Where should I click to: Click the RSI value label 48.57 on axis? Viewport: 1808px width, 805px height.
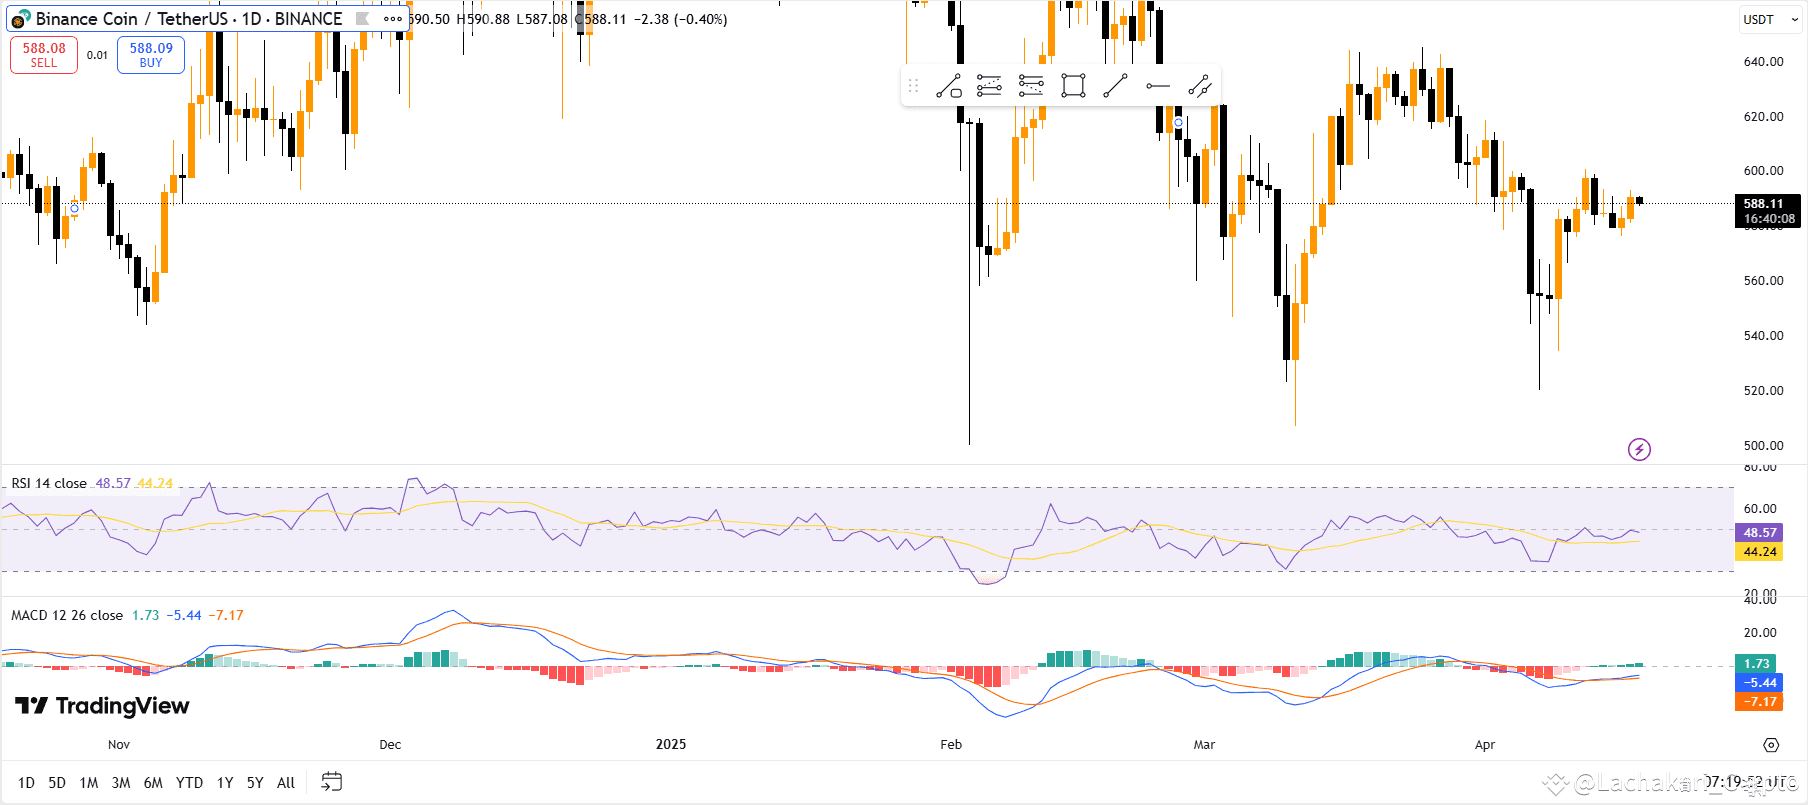click(1760, 533)
